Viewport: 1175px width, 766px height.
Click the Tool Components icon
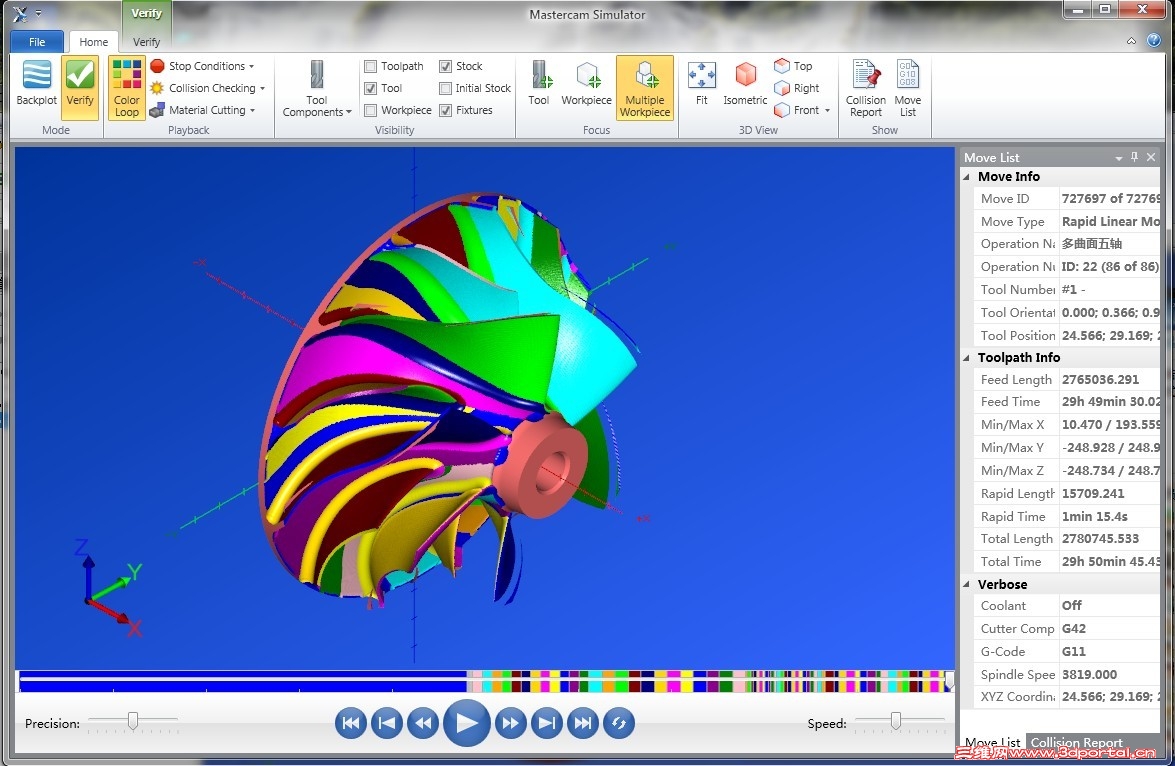click(x=317, y=75)
